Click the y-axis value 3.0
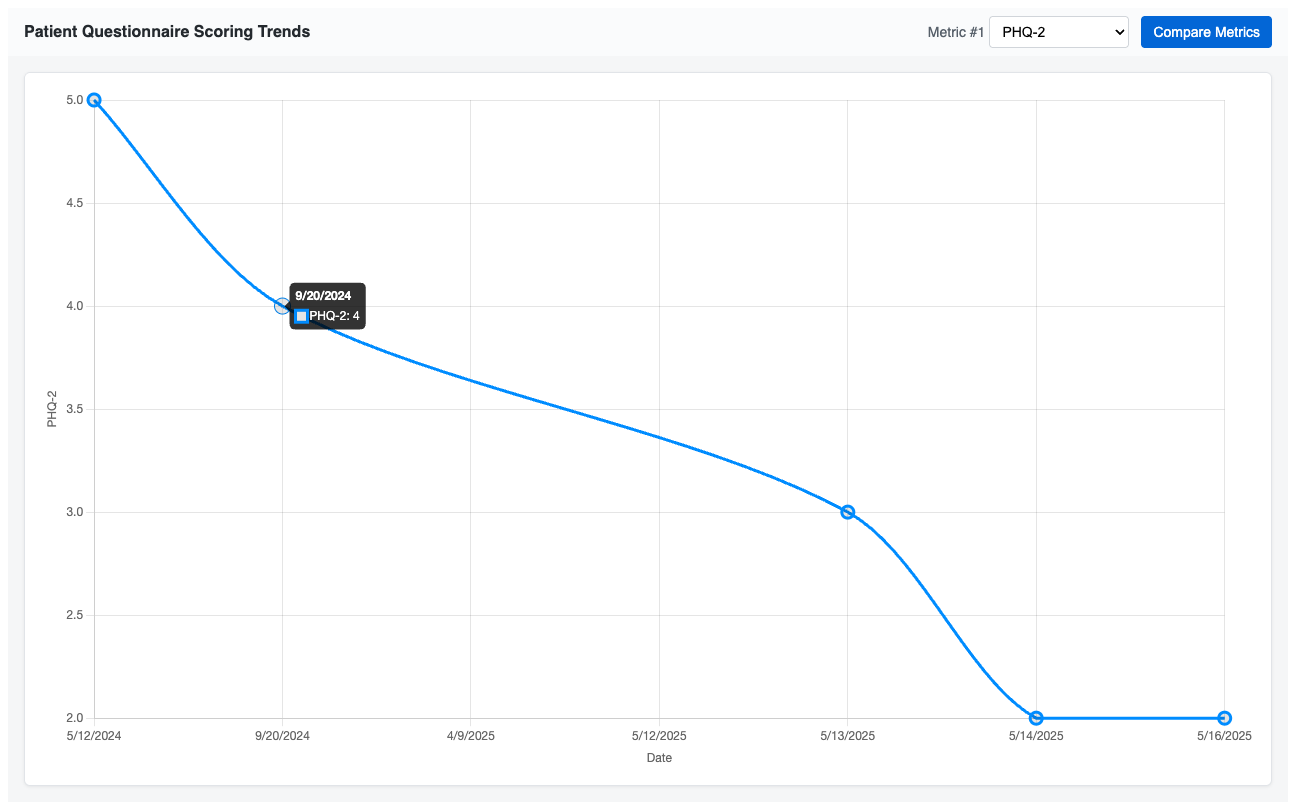 [75, 512]
